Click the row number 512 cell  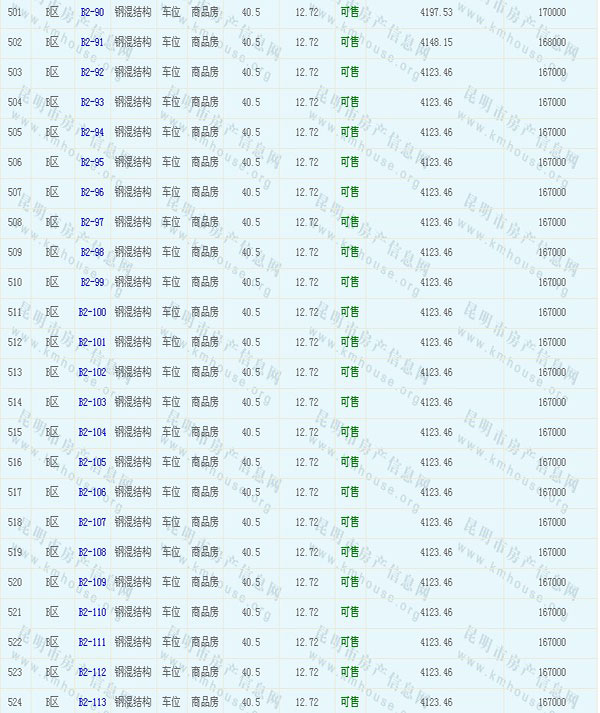click(14, 342)
